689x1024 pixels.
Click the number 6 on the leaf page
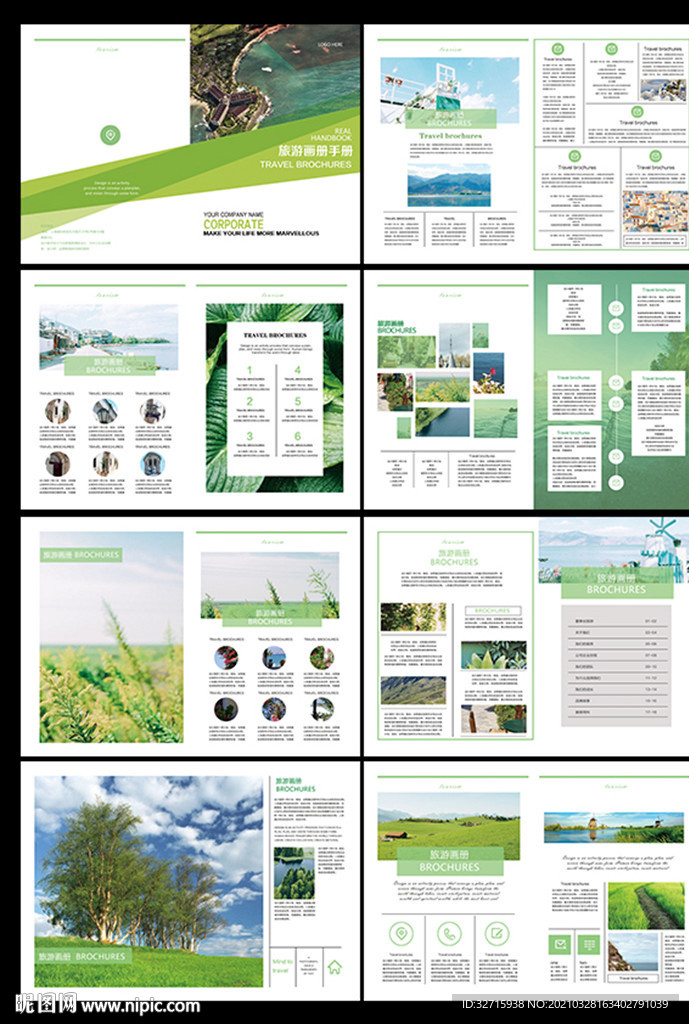(297, 436)
